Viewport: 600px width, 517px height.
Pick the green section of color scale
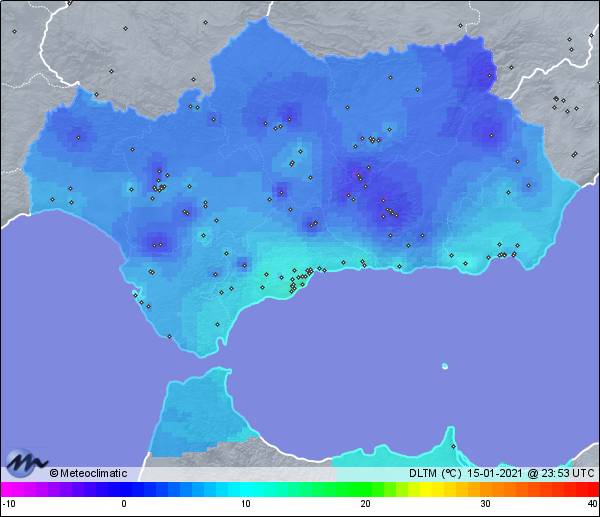click(360, 489)
